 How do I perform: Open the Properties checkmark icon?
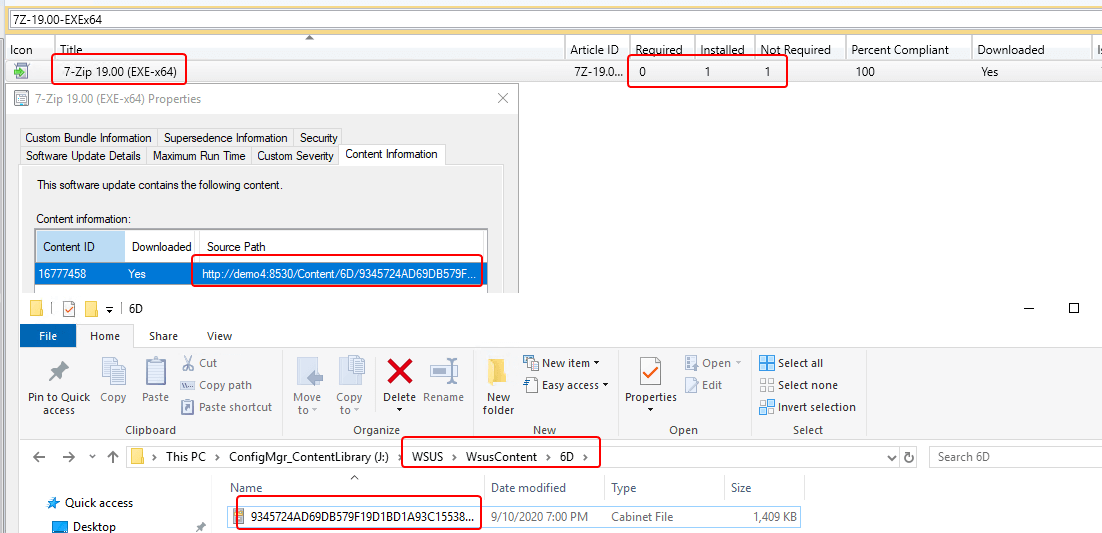tap(651, 372)
